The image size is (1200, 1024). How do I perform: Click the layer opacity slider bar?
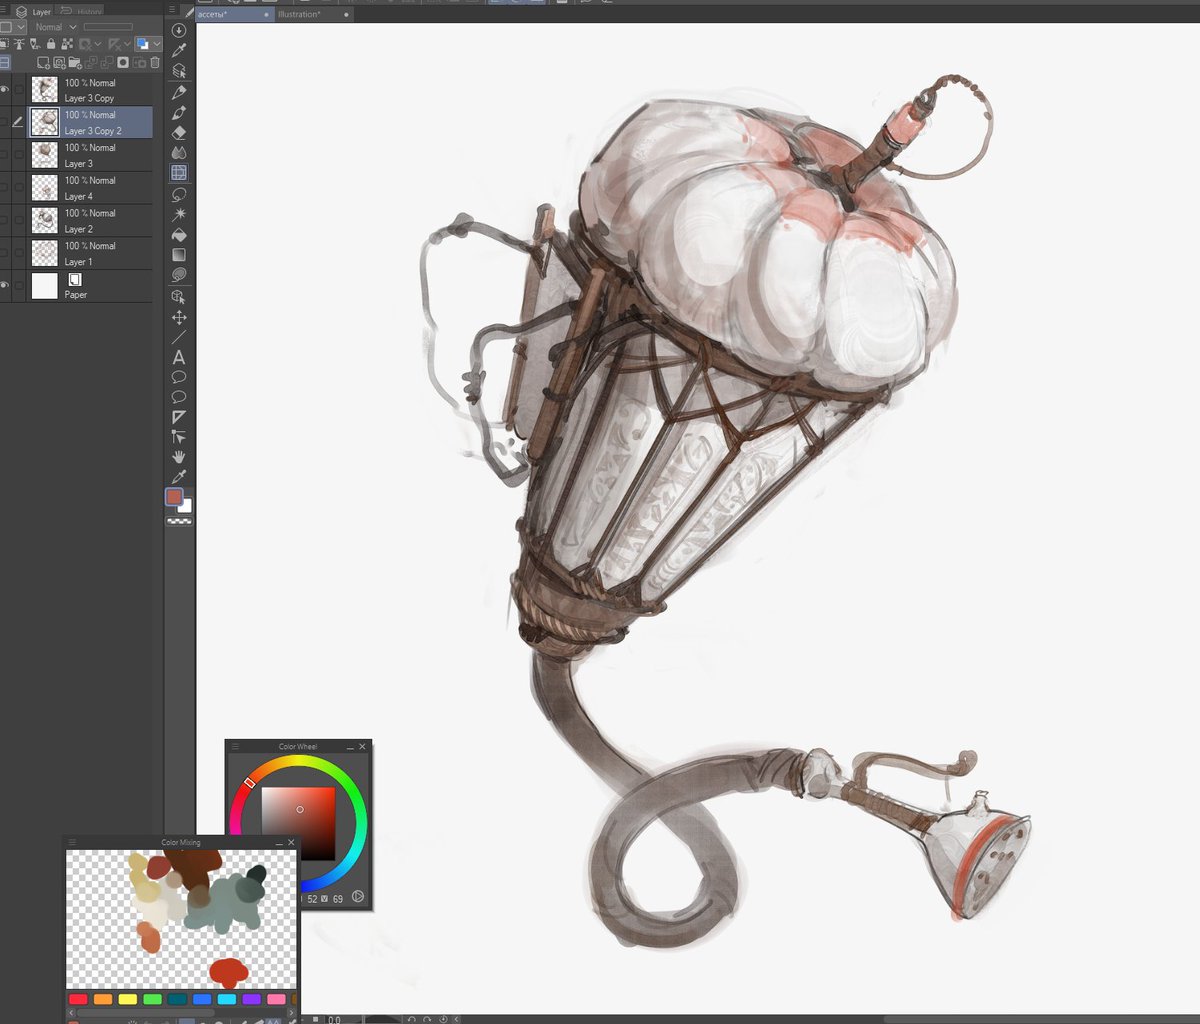[x=108, y=27]
